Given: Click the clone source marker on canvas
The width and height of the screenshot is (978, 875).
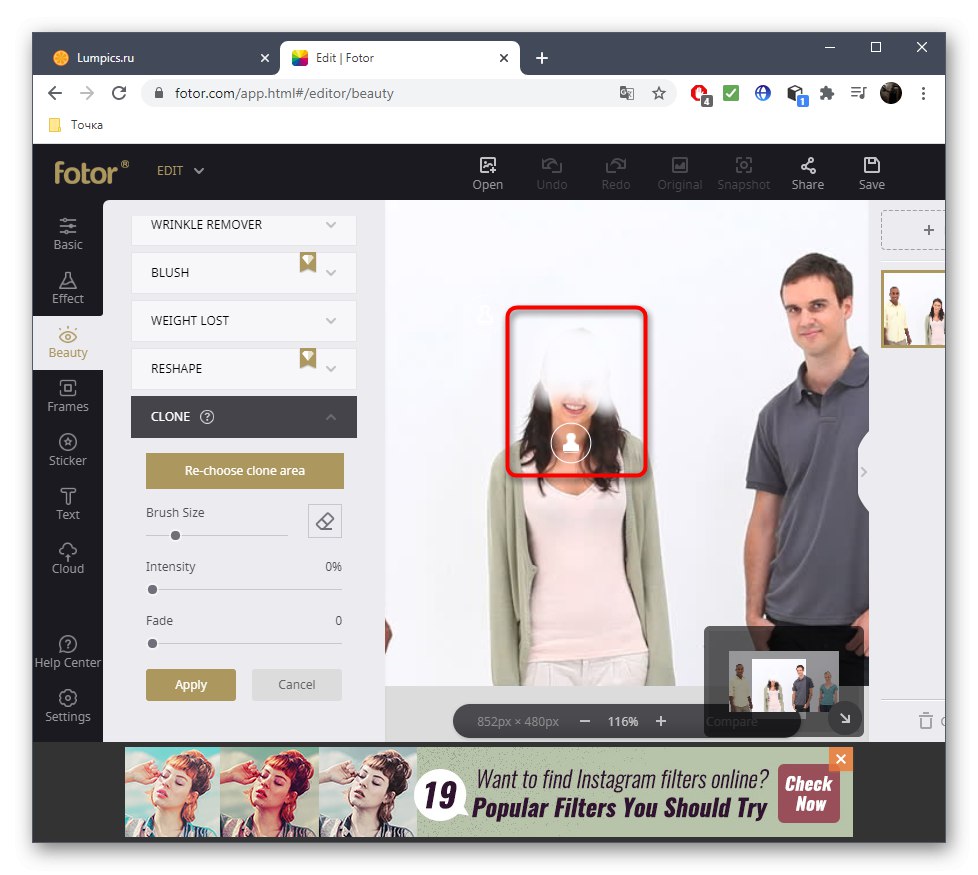Looking at the screenshot, I should pyautogui.click(x=571, y=443).
